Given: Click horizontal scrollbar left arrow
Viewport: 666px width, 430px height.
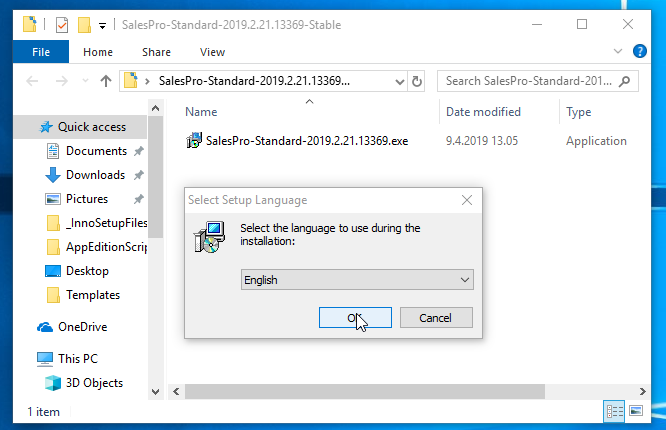Looking at the screenshot, I should tap(176, 391).
